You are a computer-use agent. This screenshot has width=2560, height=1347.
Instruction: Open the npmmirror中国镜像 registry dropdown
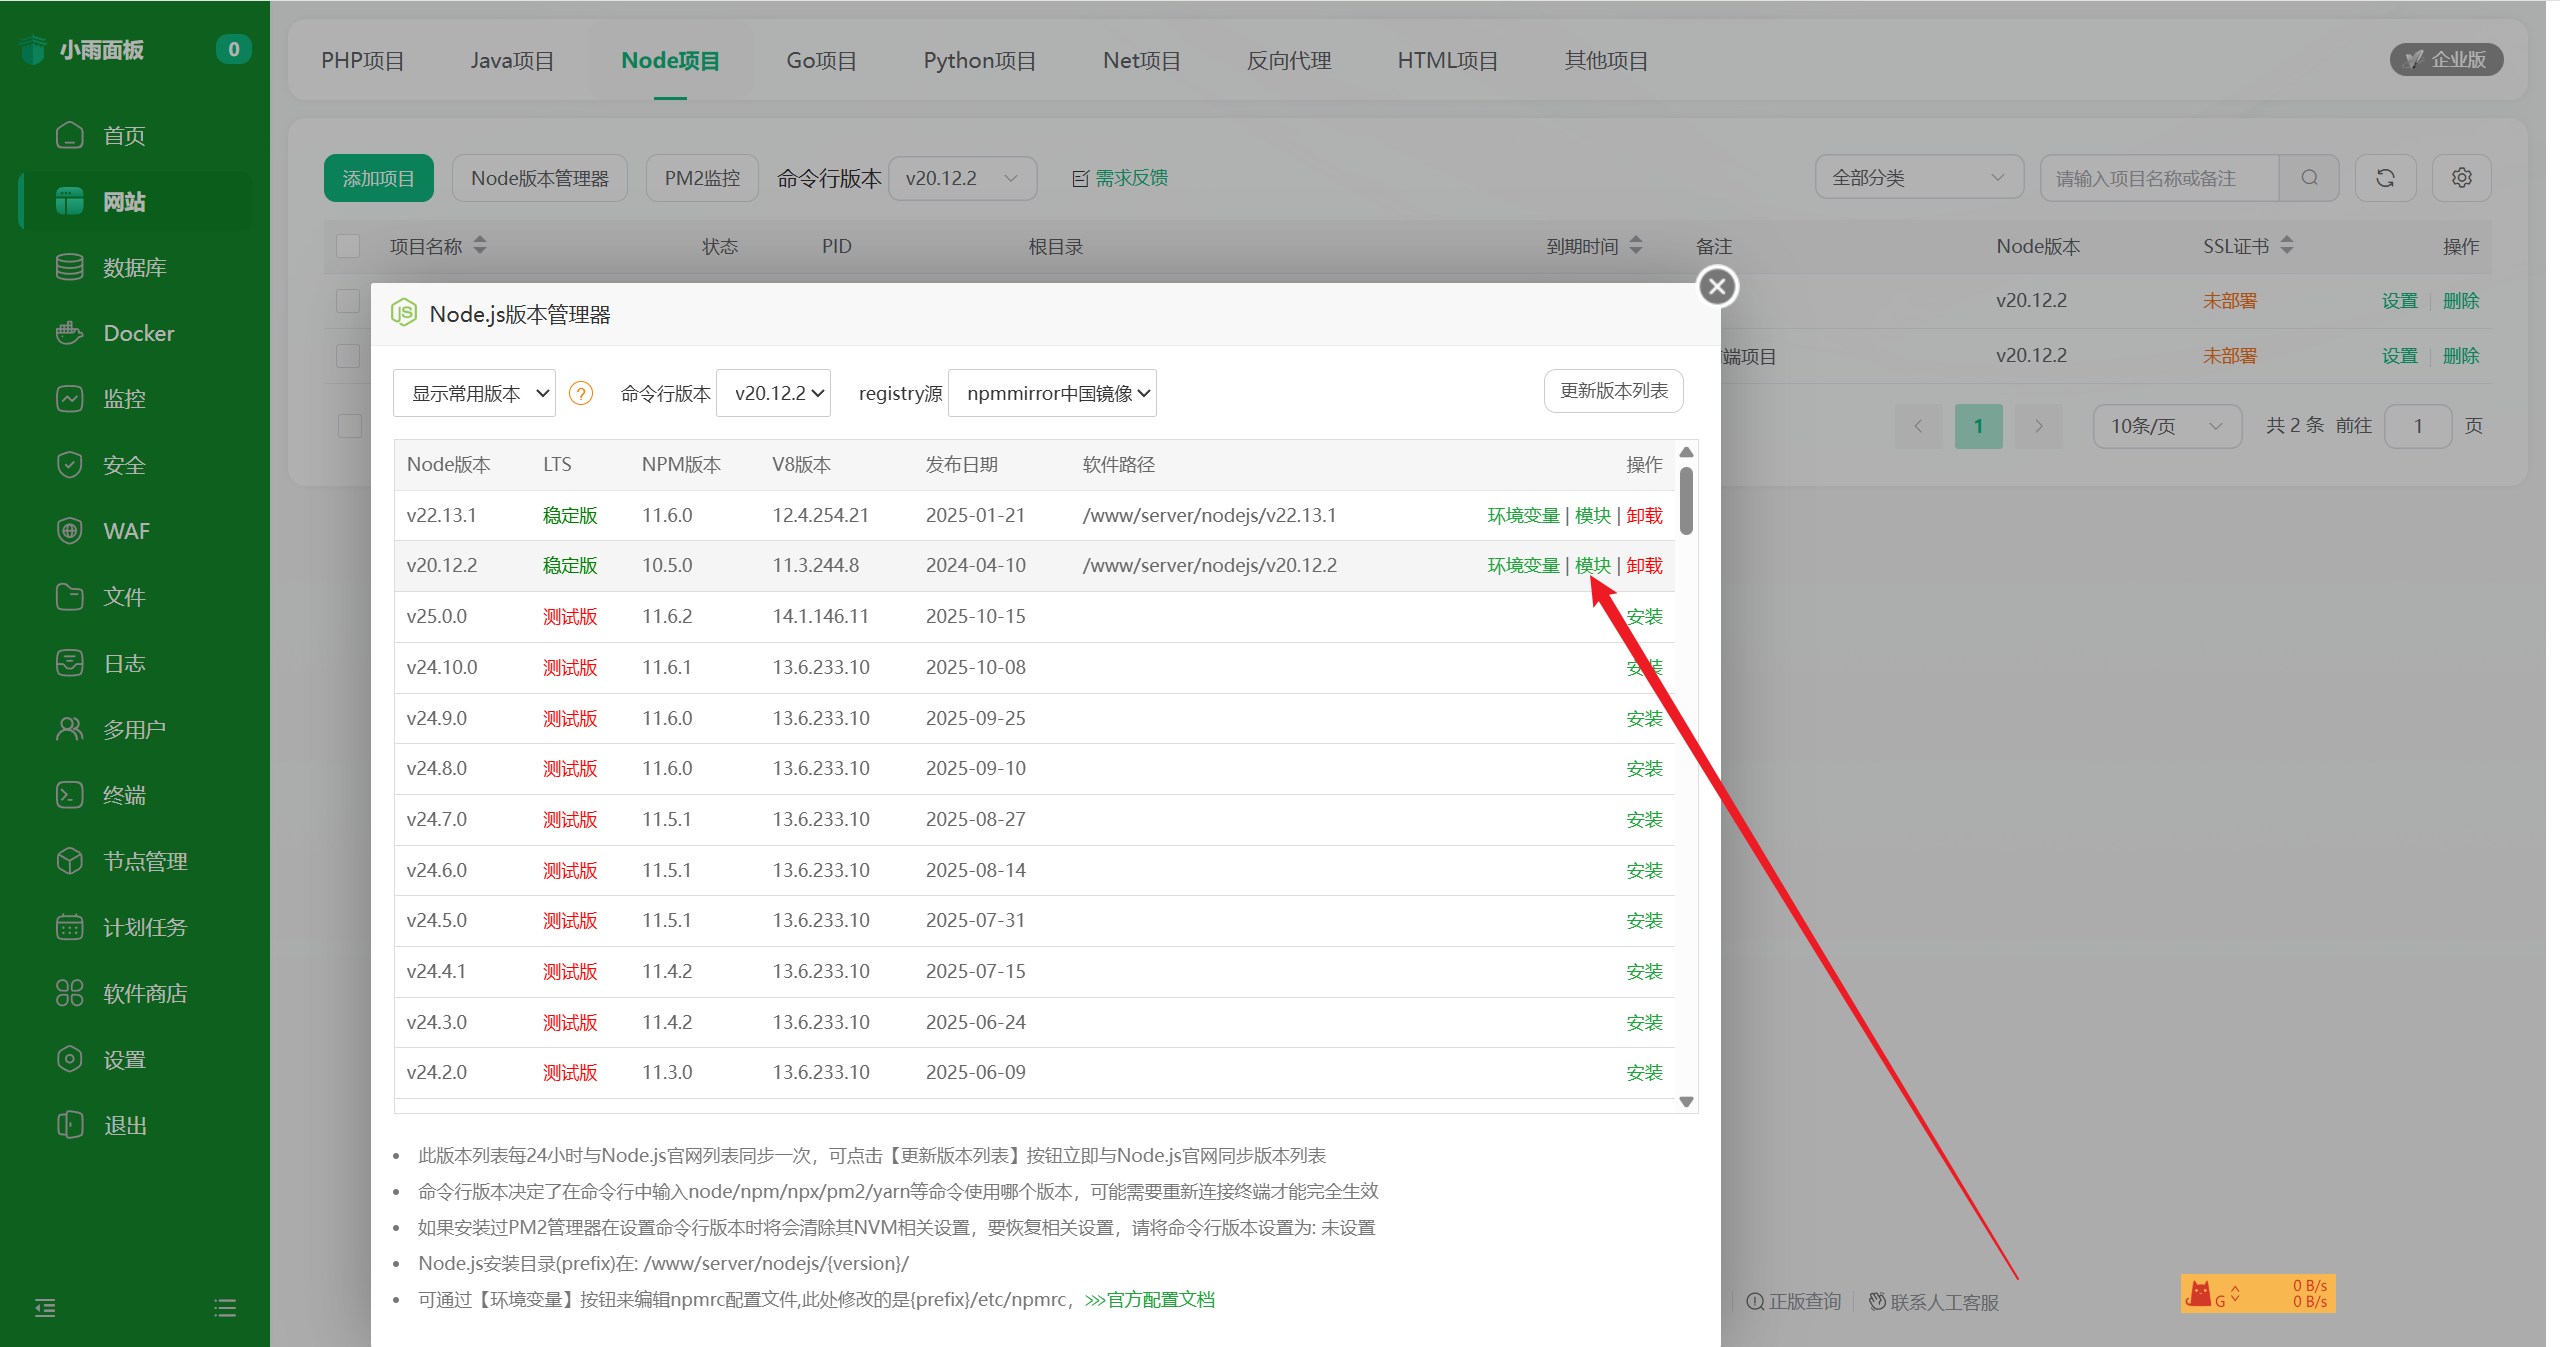(x=1052, y=393)
